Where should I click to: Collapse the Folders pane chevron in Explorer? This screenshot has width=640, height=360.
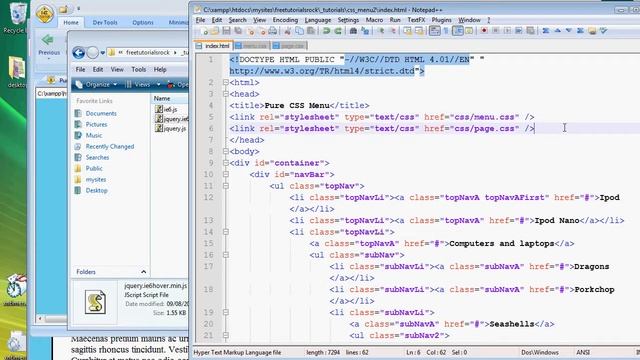[143, 272]
